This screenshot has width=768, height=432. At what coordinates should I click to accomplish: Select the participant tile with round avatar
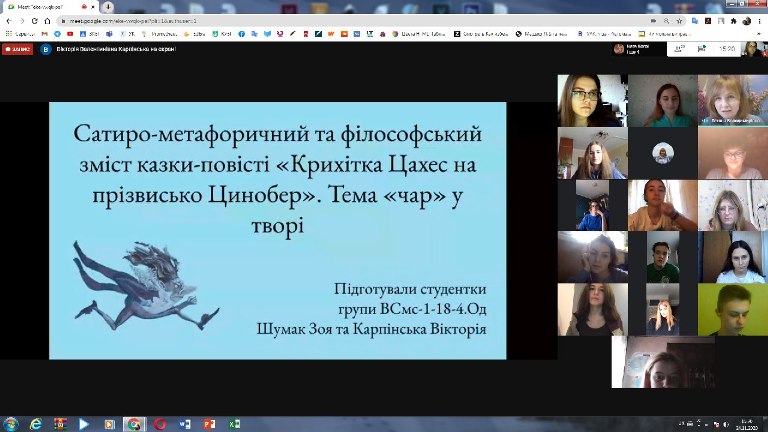663,153
